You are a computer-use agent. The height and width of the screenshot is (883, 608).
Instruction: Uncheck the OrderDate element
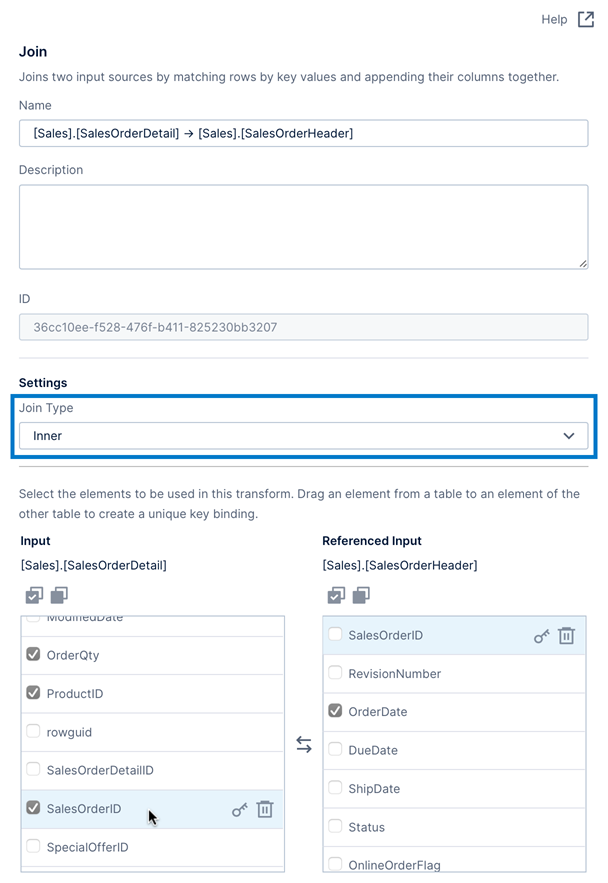click(x=336, y=711)
